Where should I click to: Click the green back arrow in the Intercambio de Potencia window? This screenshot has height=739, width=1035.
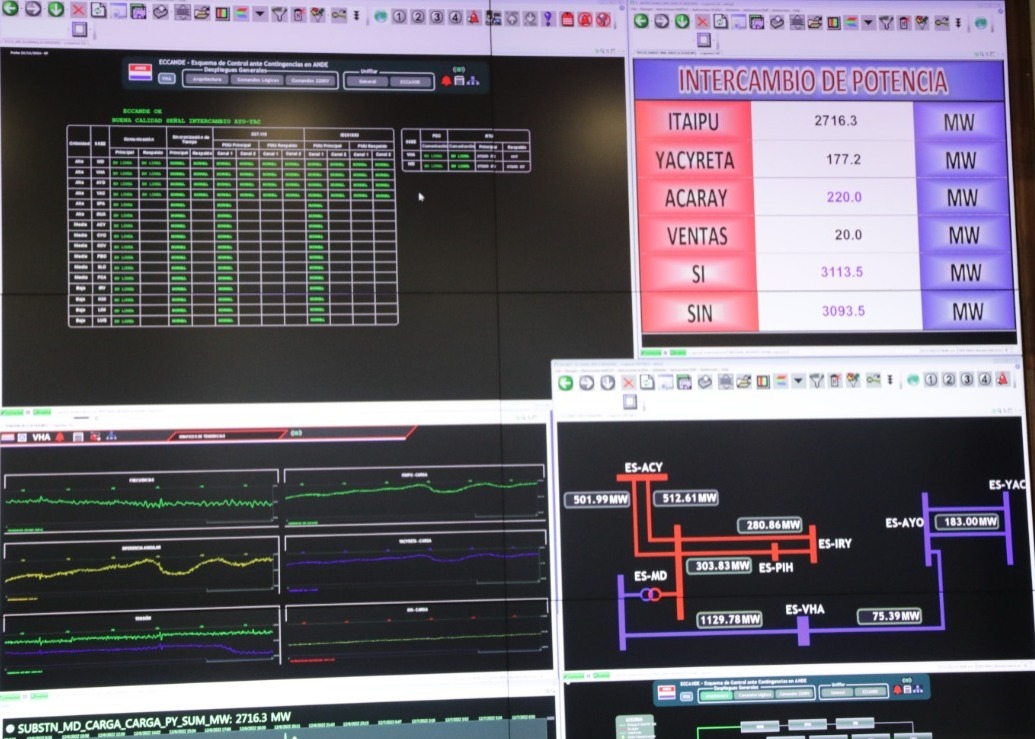tap(640, 20)
